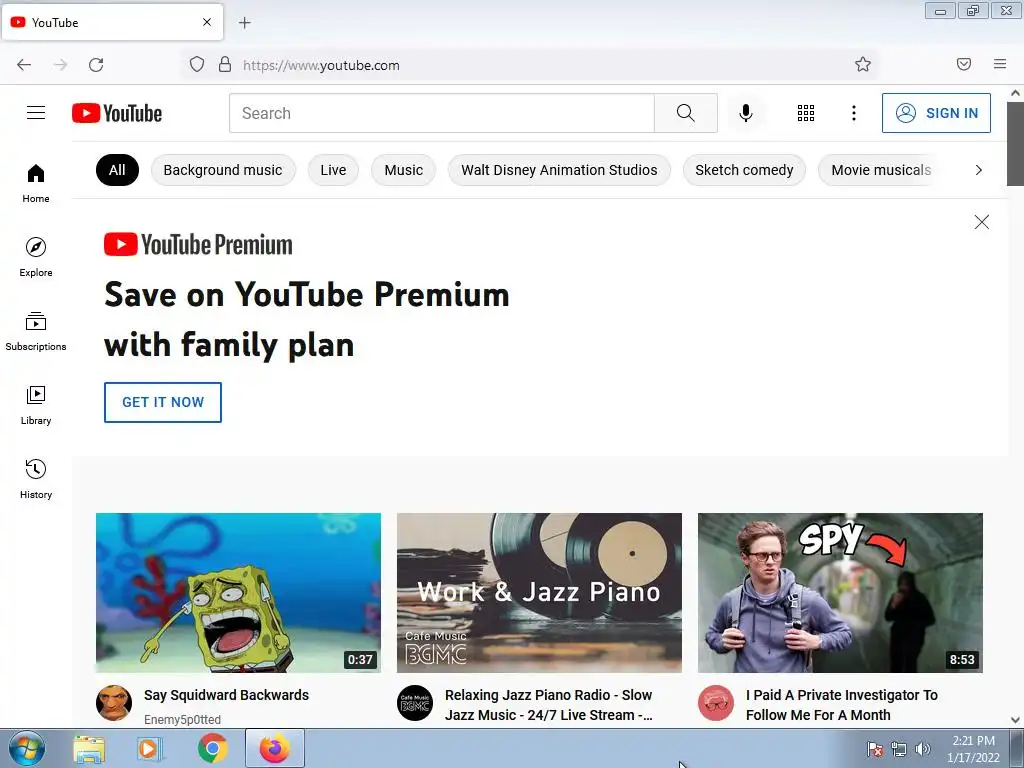The image size is (1024, 768).
Task: Open Google Chrome from taskbar
Action: (x=212, y=749)
